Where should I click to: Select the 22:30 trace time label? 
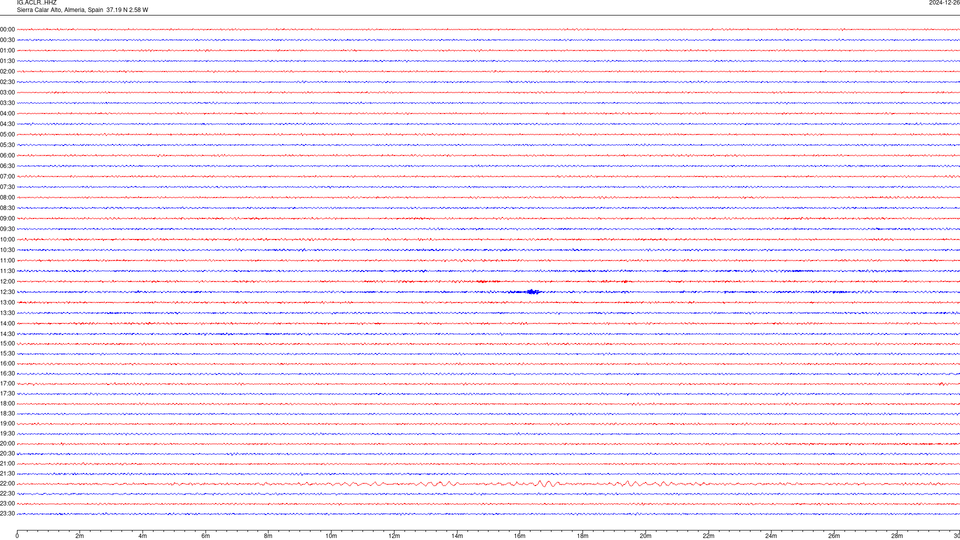coord(7,493)
